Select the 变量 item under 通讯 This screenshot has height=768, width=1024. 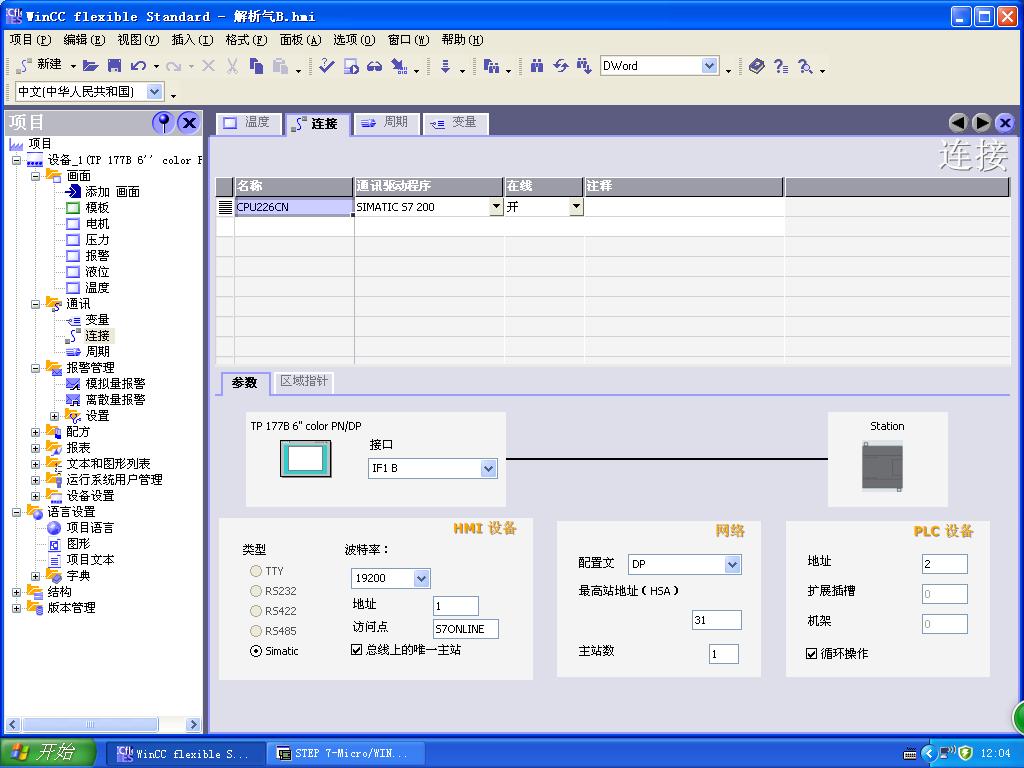tap(88, 319)
